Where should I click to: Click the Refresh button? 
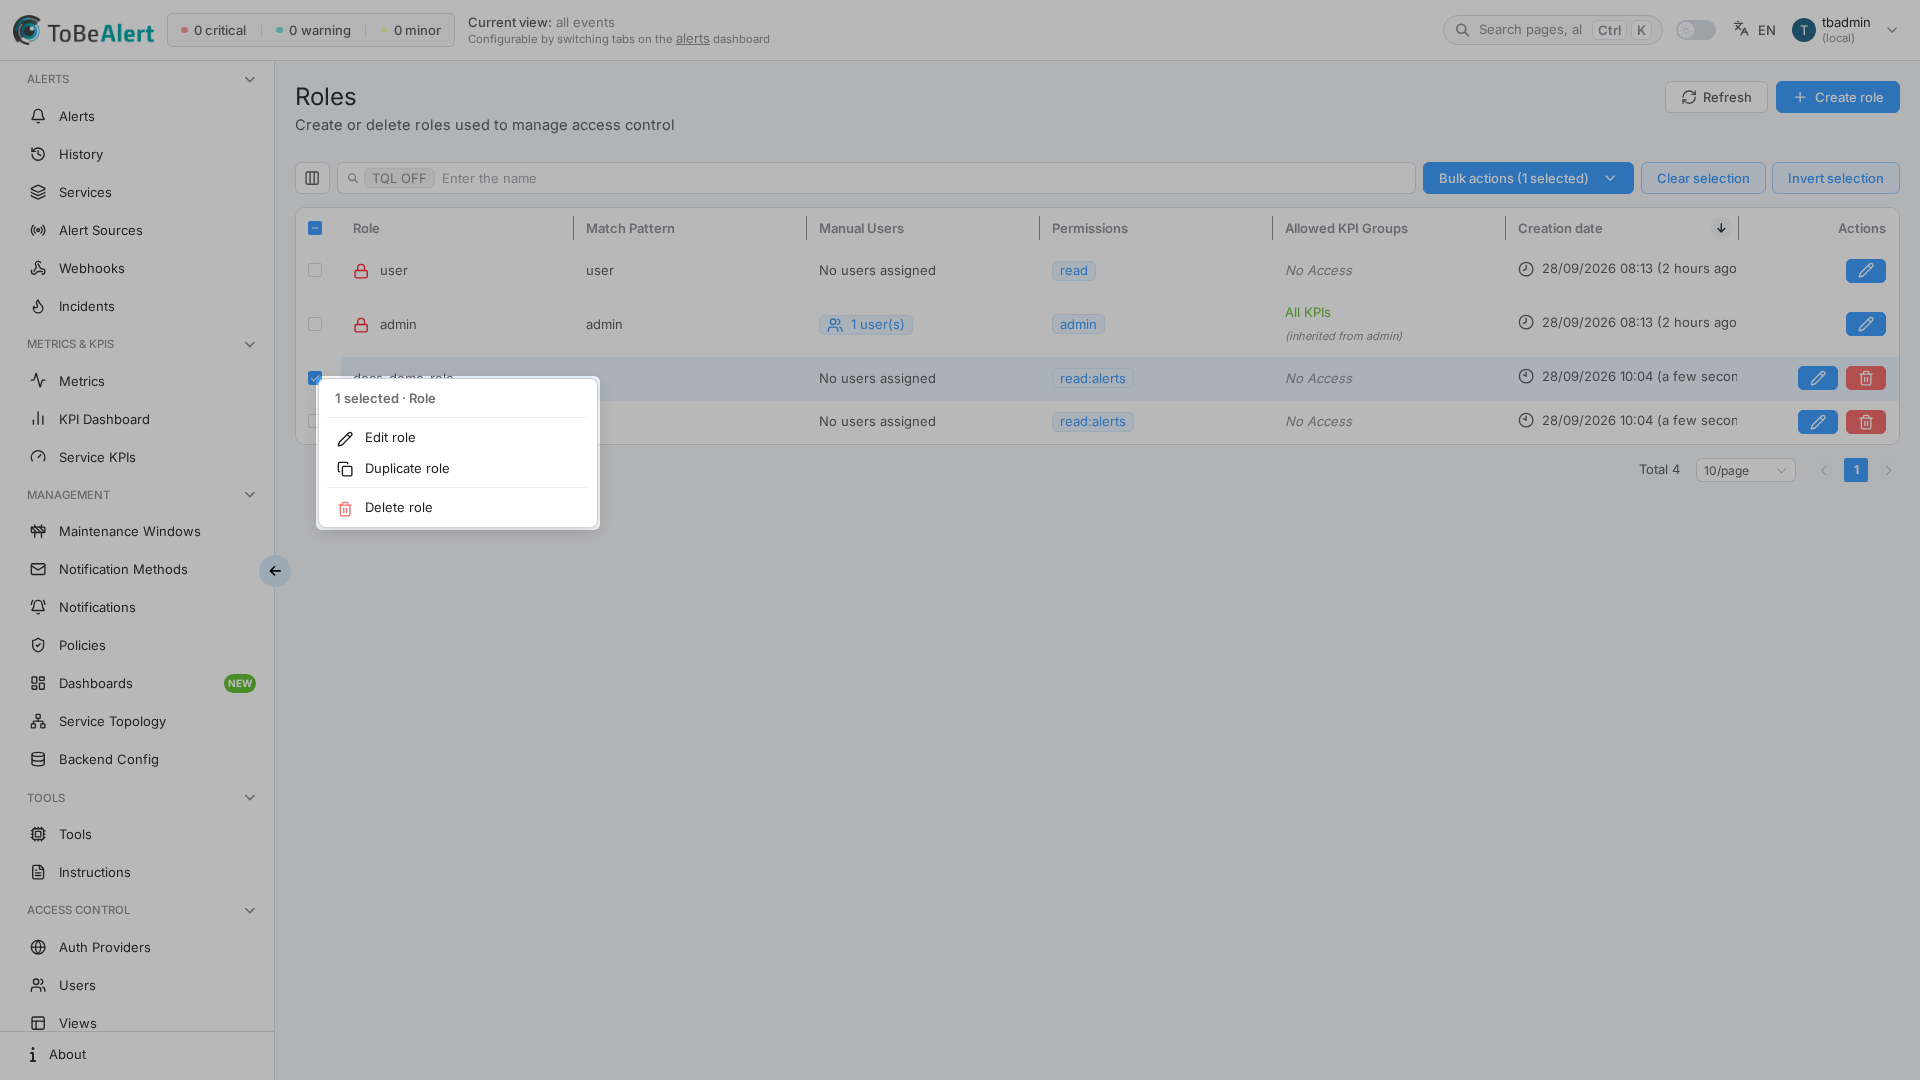[1716, 97]
